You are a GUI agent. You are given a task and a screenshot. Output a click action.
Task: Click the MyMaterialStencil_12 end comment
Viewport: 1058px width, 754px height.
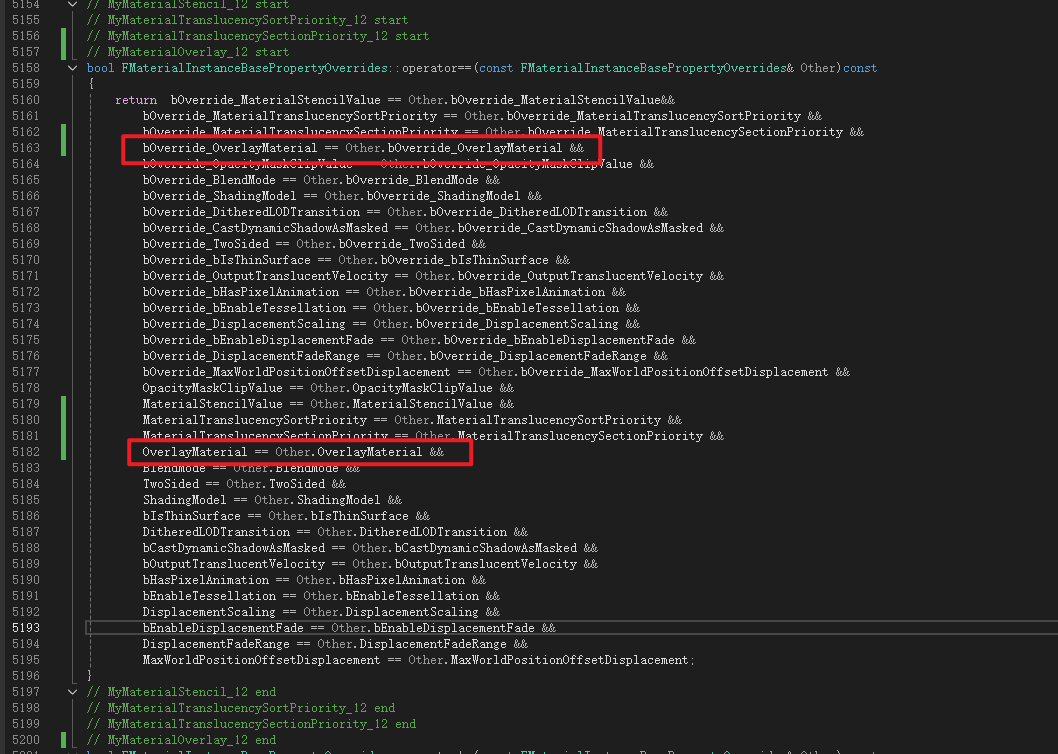pos(181,692)
